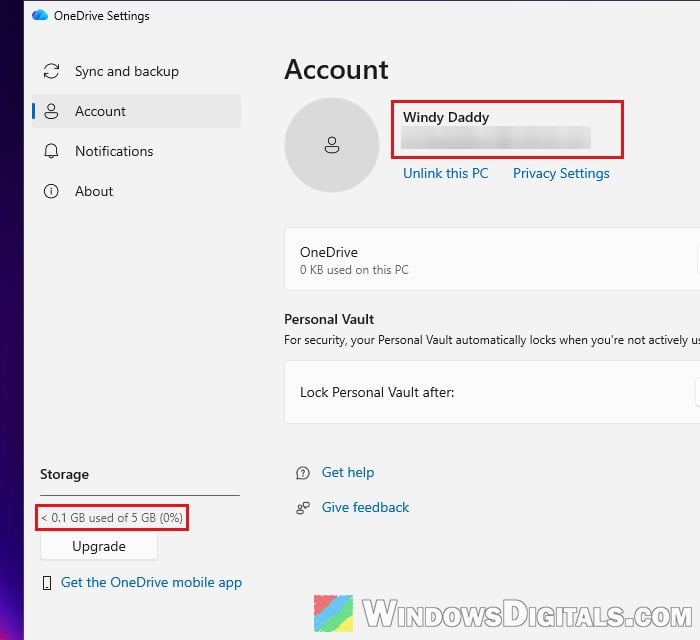Click the Get help question mark icon

[303, 473]
